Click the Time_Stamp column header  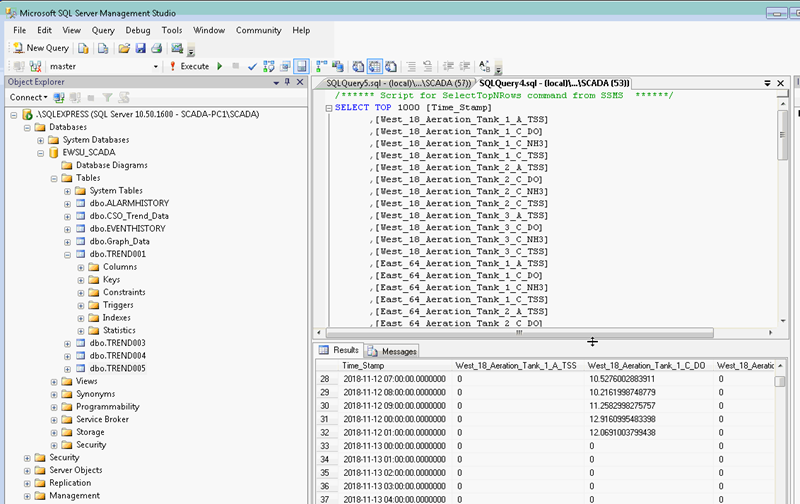click(x=395, y=366)
